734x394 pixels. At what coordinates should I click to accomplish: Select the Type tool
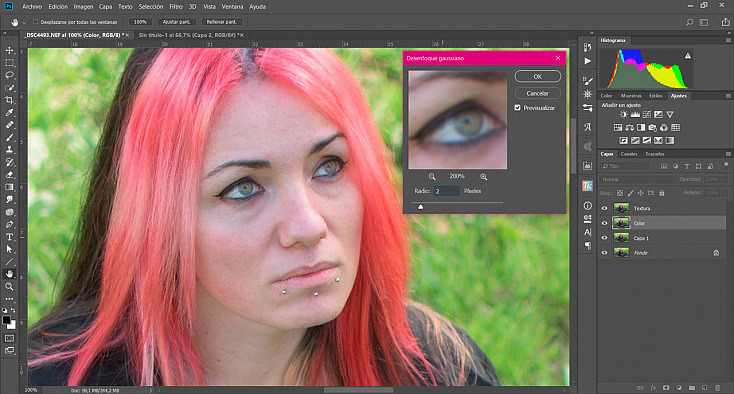(x=9, y=237)
